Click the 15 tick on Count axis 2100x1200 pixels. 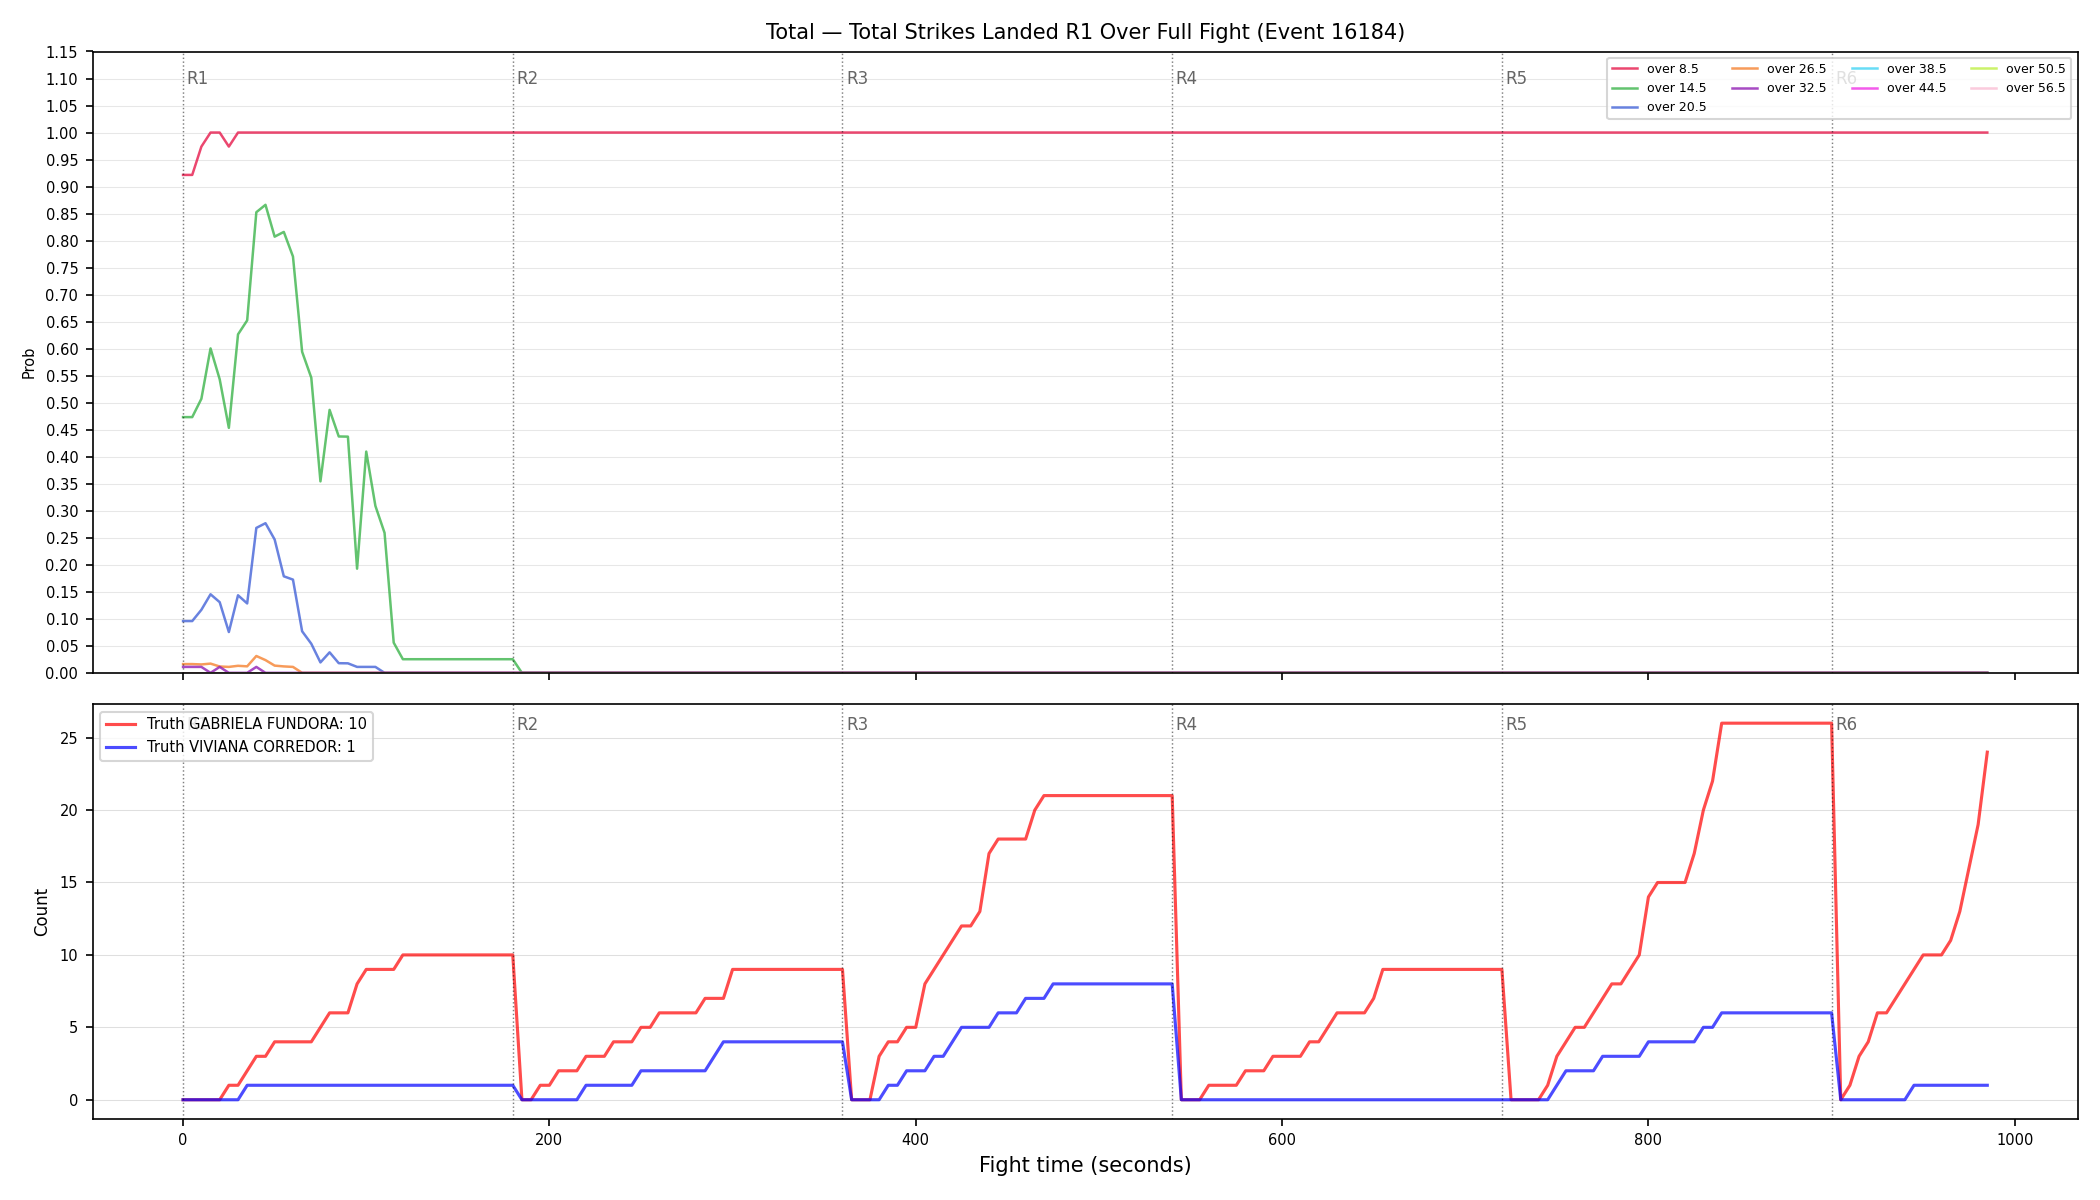69,883
